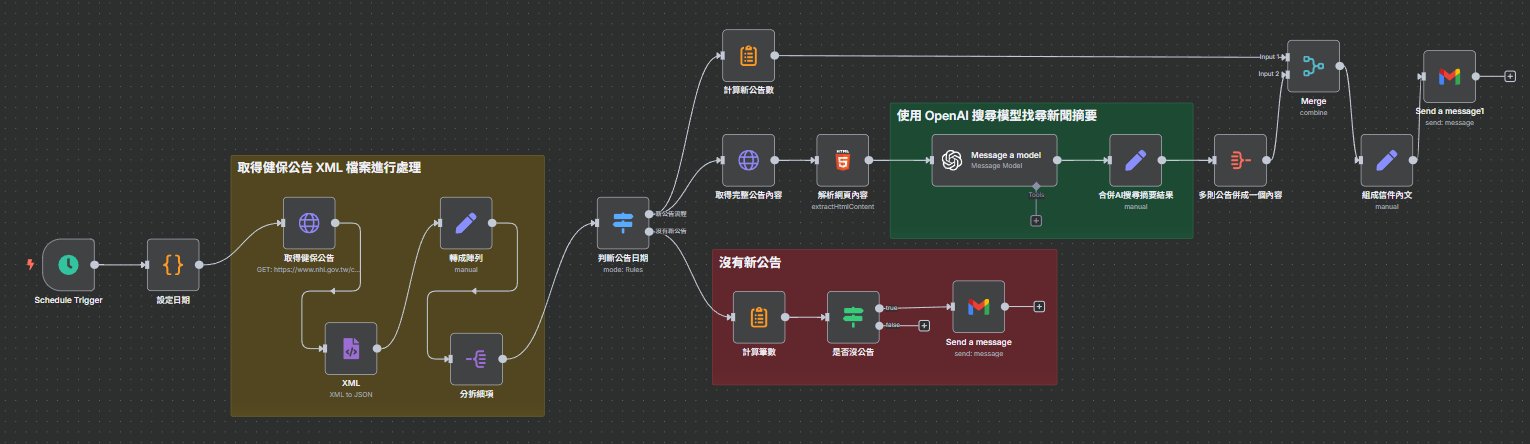1530x444 pixels.
Task: Select the XML to JSON node
Action: [x=351, y=348]
